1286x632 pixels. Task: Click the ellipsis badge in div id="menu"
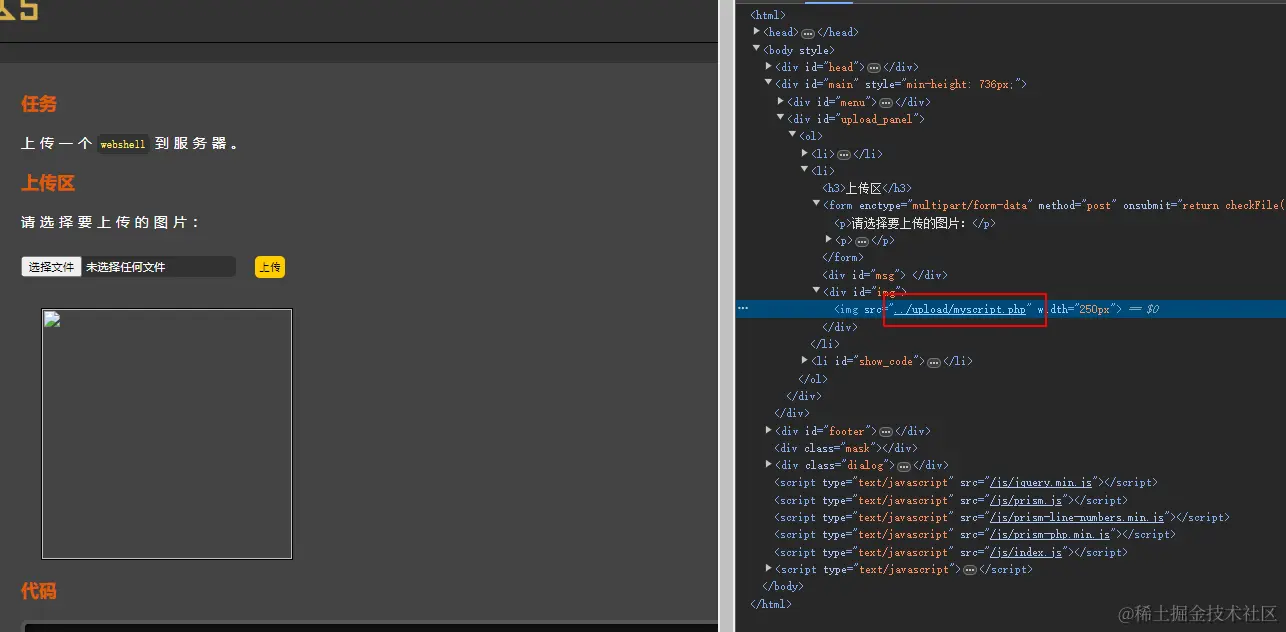tap(885, 102)
